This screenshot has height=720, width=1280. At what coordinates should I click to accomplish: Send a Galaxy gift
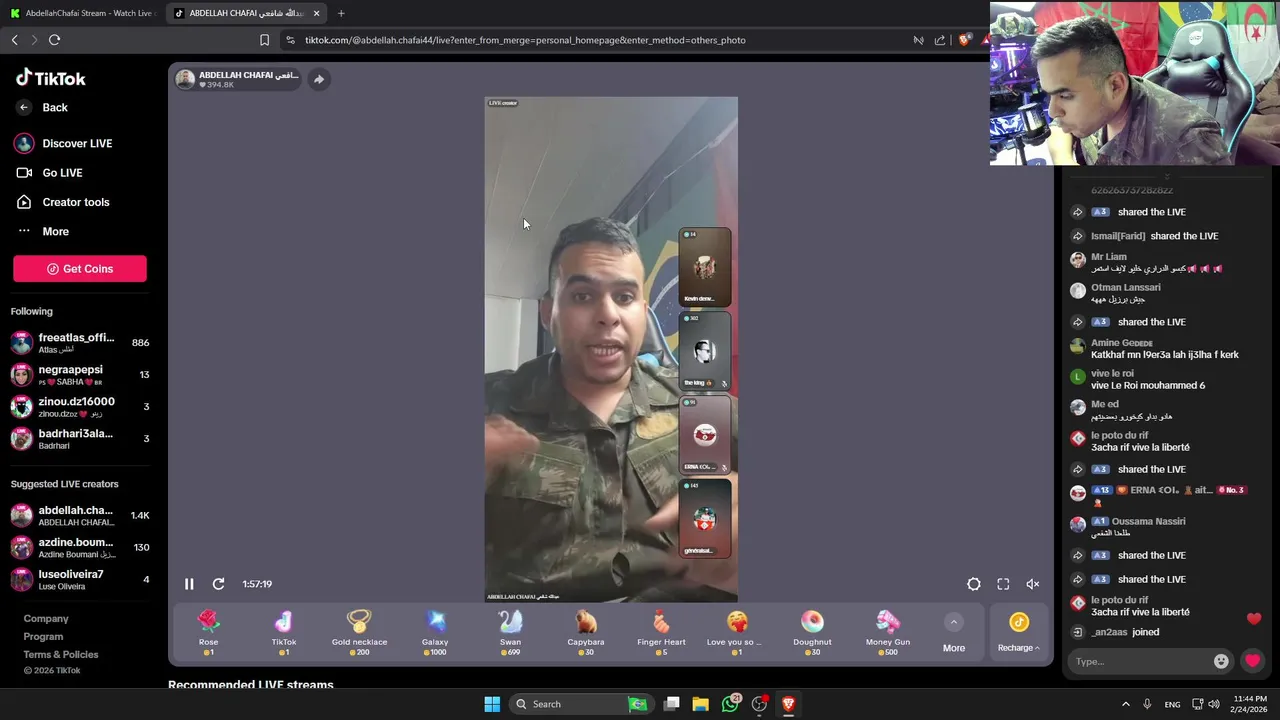435,632
